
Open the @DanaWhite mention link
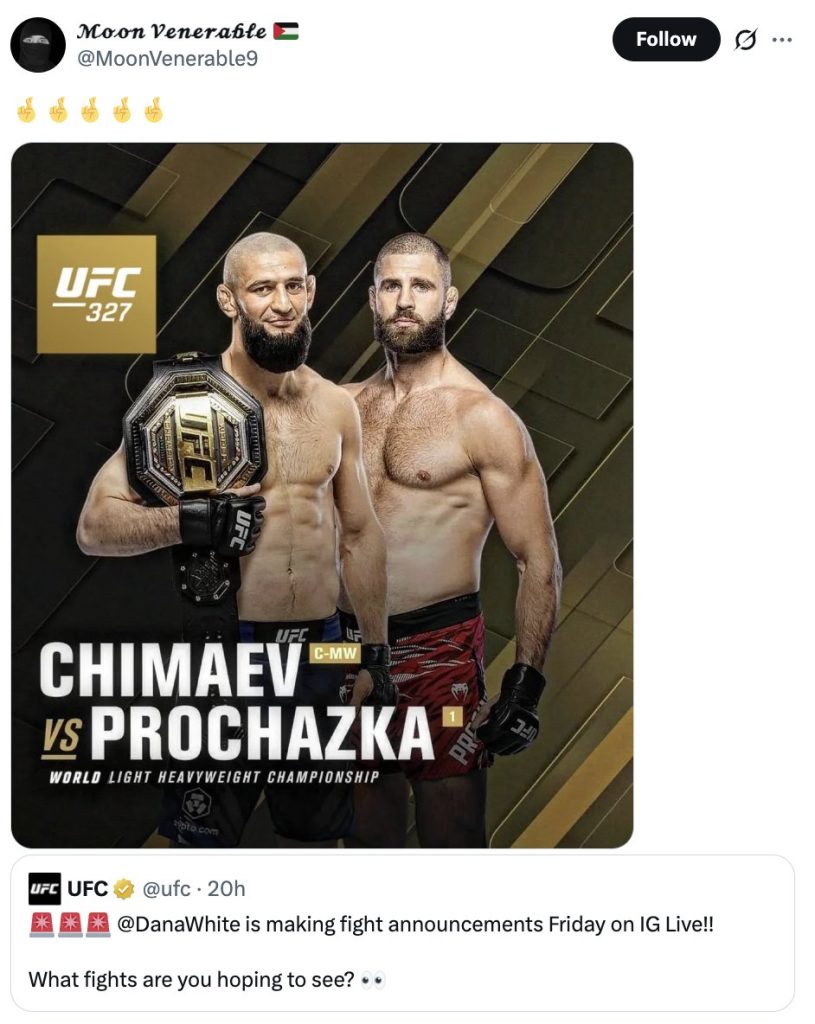[179, 925]
